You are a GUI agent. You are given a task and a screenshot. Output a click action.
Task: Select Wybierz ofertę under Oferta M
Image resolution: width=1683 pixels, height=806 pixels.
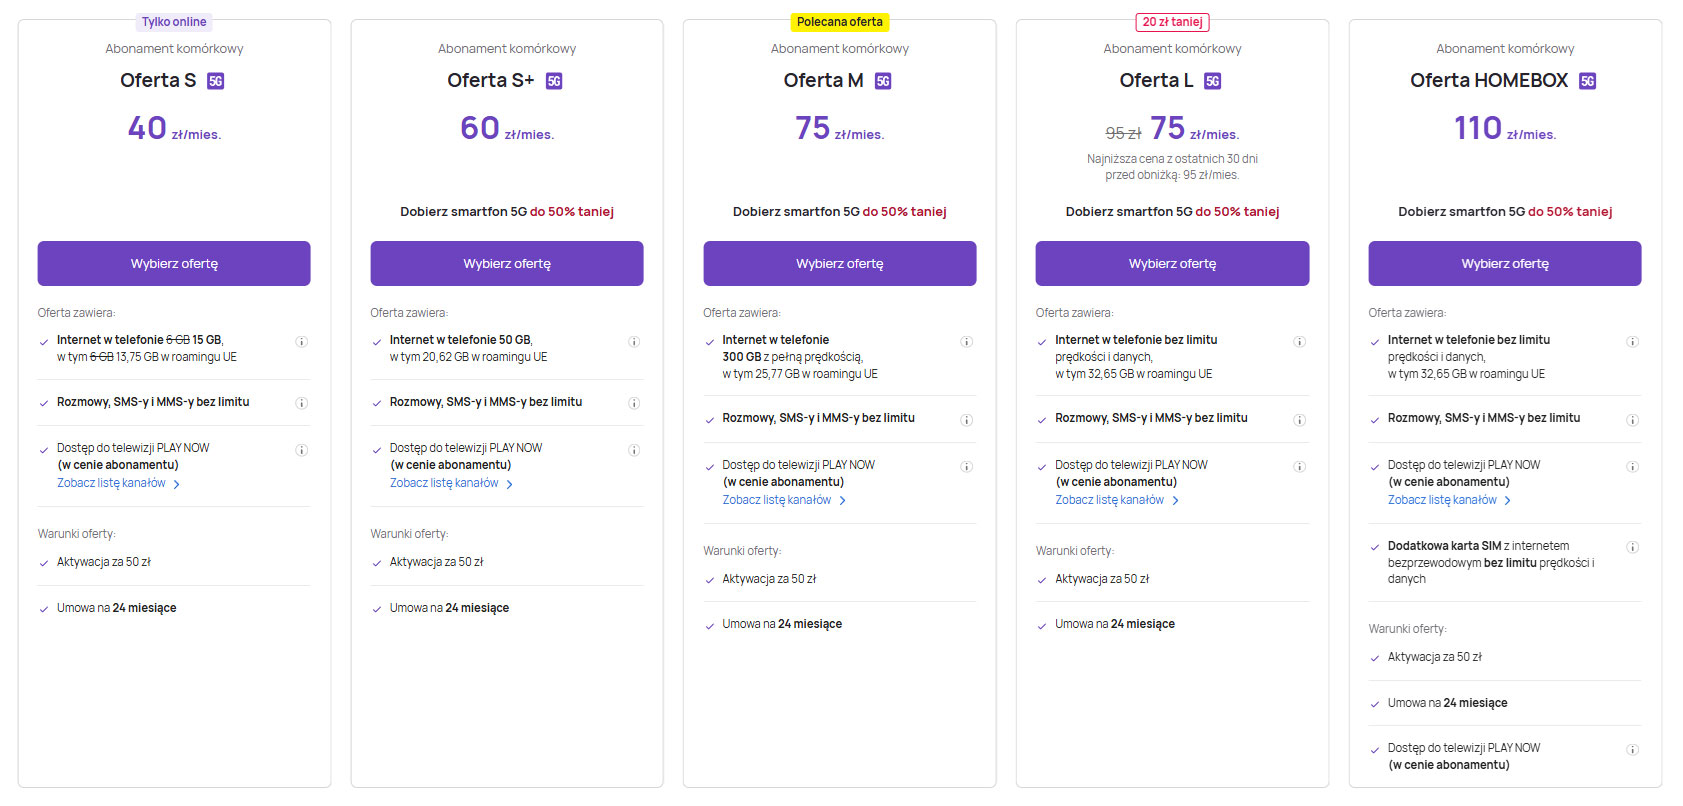[840, 264]
